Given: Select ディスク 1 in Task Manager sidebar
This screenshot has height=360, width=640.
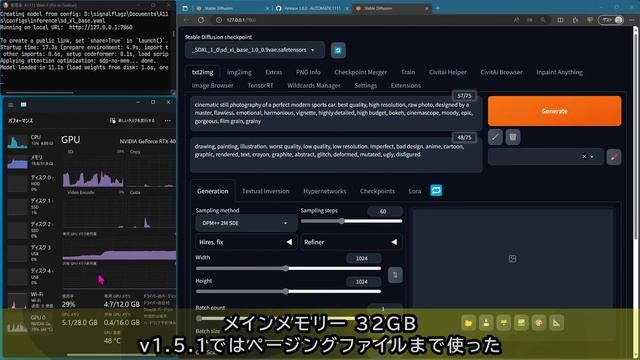Looking at the screenshot, I should coord(31,207).
